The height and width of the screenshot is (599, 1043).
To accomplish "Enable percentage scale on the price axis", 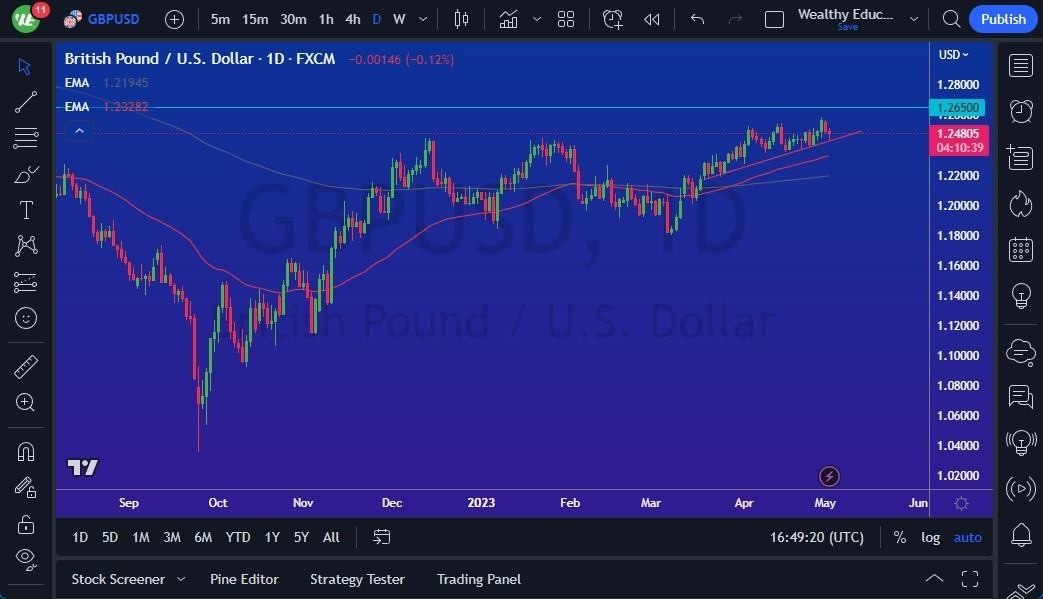I will 899,537.
